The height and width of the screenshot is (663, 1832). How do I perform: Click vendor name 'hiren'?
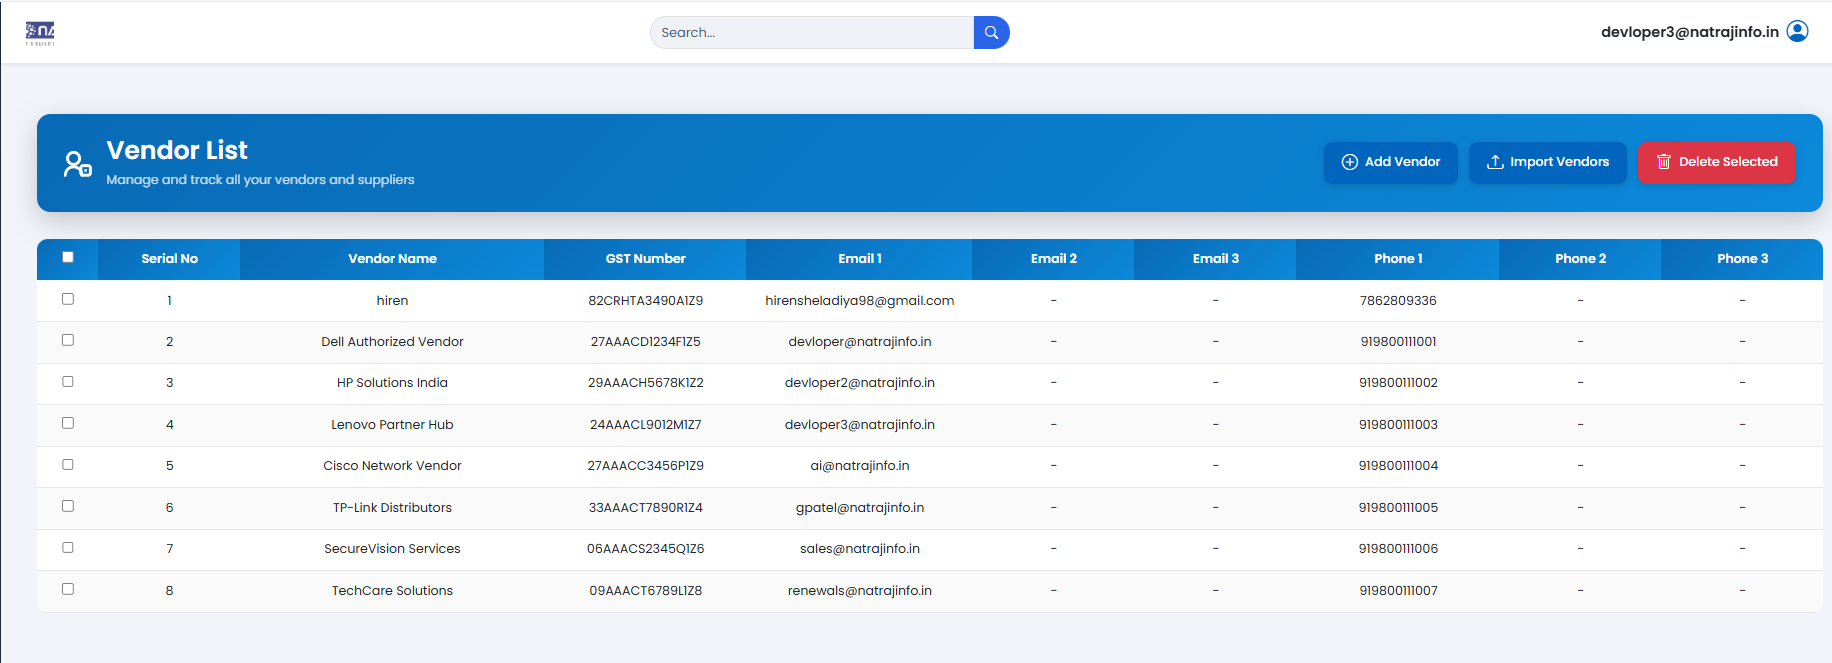pos(392,301)
